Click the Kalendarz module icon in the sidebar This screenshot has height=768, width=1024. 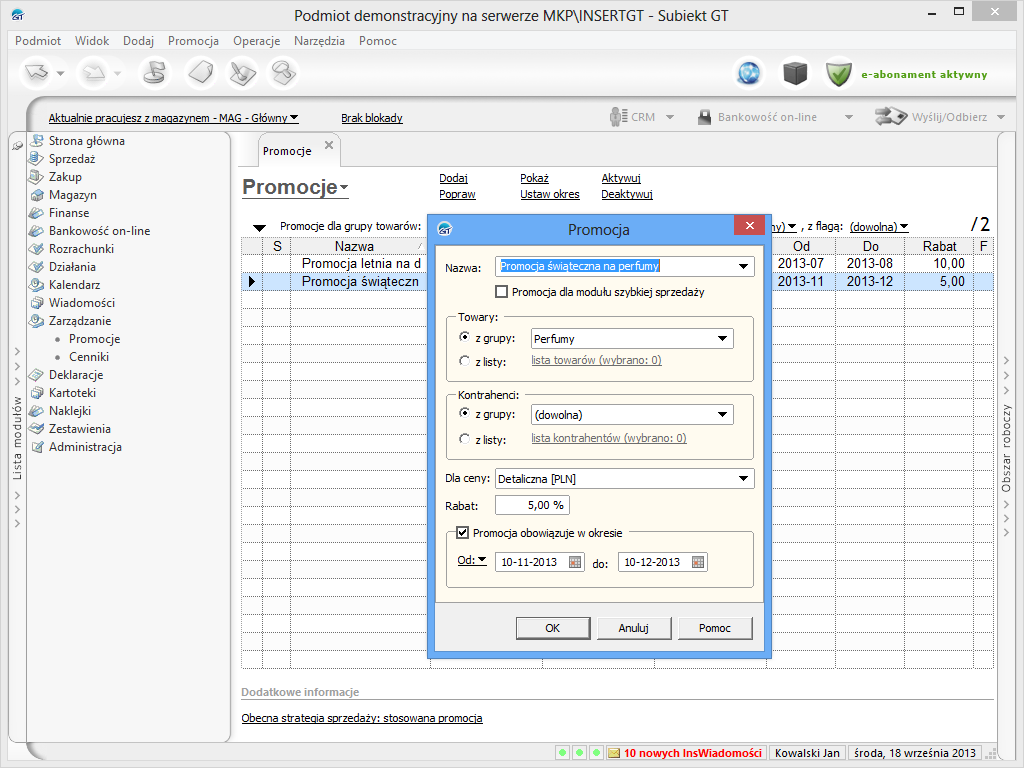(37, 285)
